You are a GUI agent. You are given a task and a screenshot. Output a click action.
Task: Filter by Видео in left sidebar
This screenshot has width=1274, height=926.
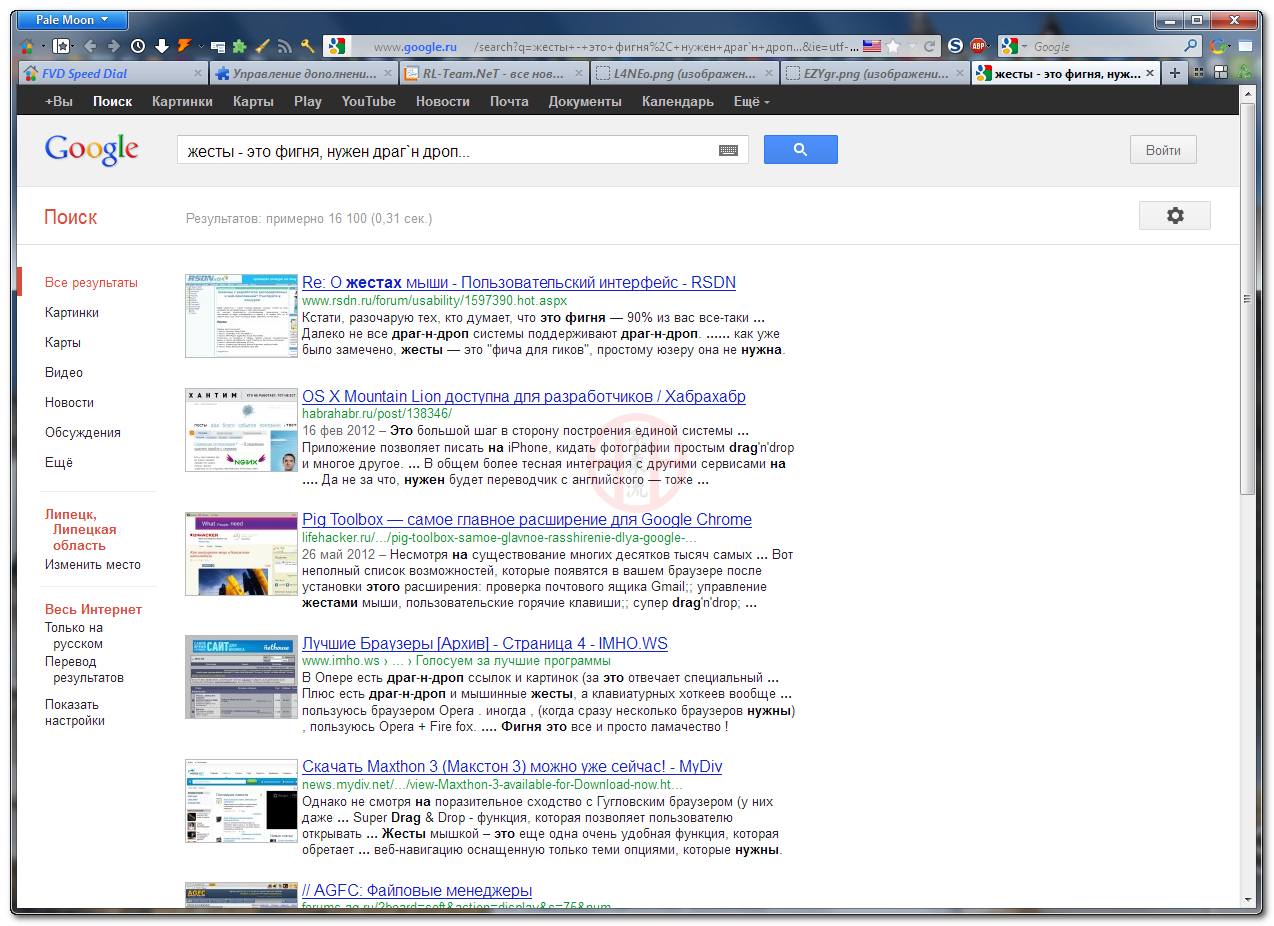[64, 373]
